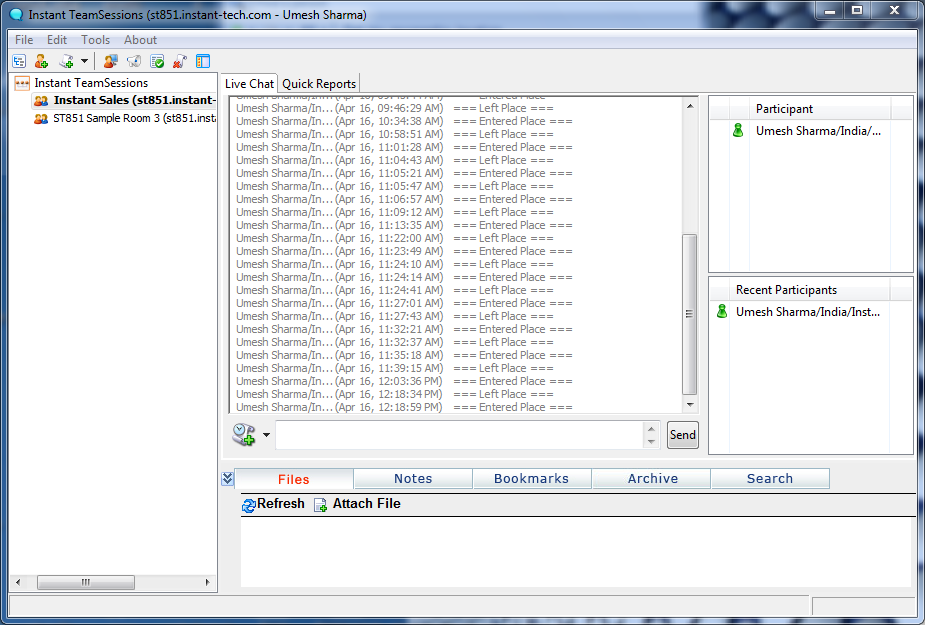
Task: Click the chat message input field
Action: 460,435
